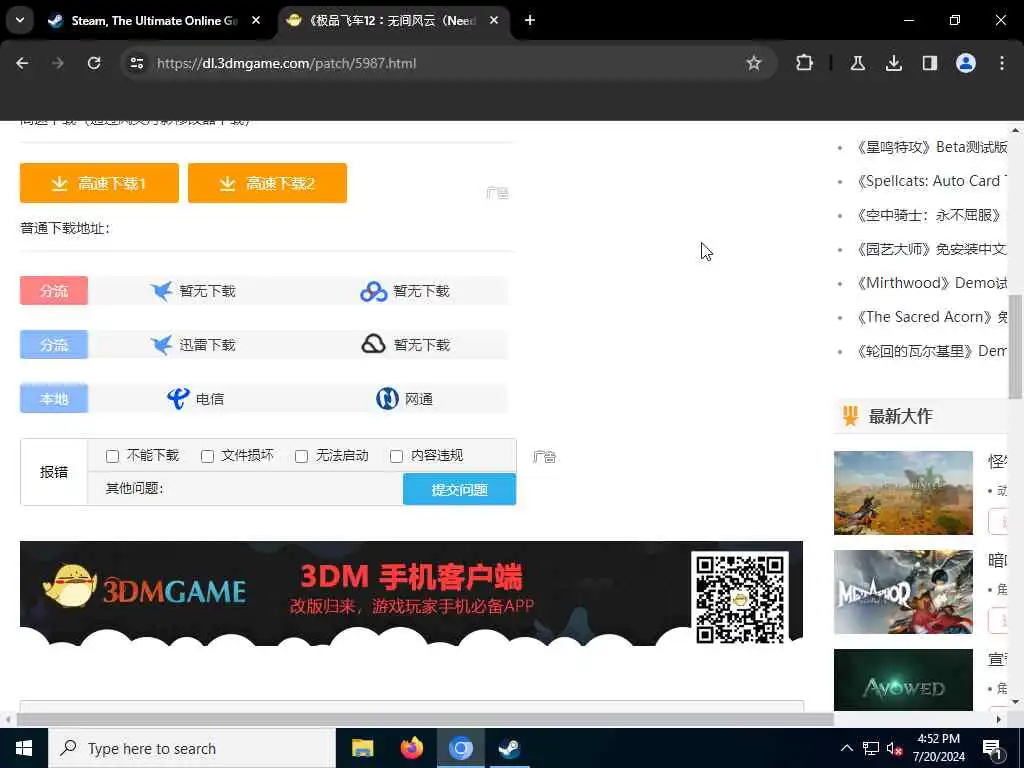The width and height of the screenshot is (1024, 768).
Task: Show hidden system tray icons
Action: pyautogui.click(x=846, y=748)
